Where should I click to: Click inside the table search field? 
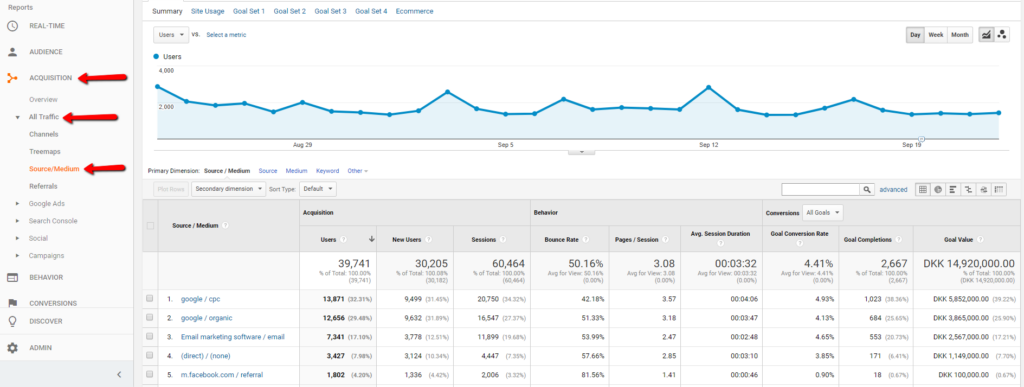pos(821,189)
